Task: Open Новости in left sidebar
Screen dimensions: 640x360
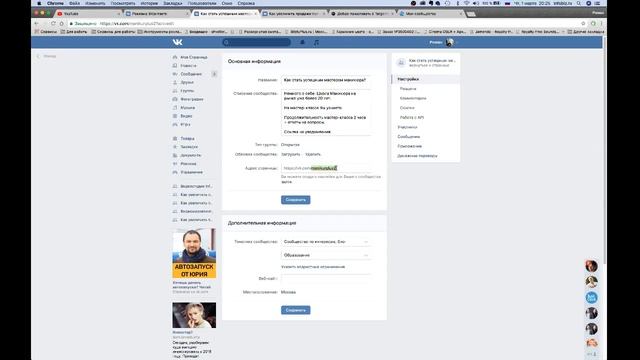Action: (188, 66)
